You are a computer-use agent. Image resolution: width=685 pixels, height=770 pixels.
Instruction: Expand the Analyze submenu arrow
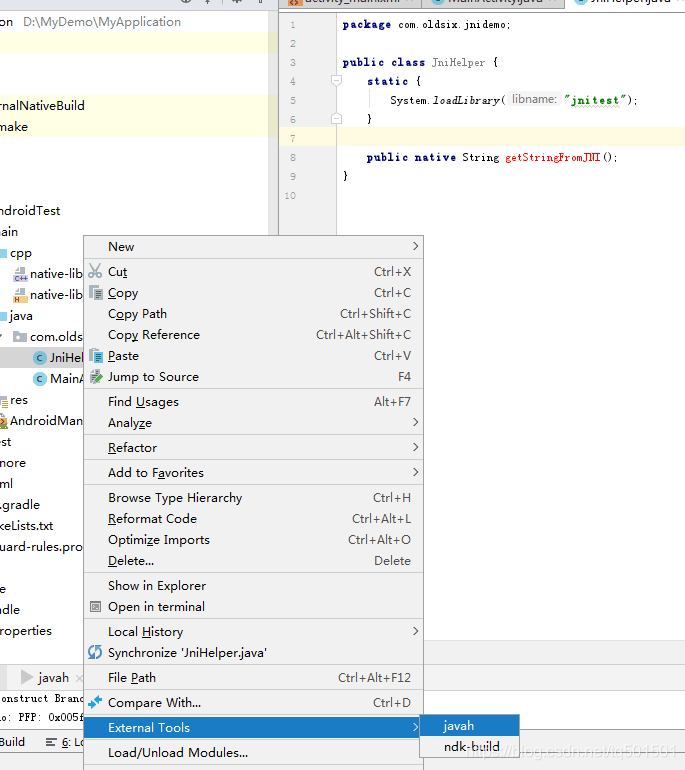[x=415, y=422]
